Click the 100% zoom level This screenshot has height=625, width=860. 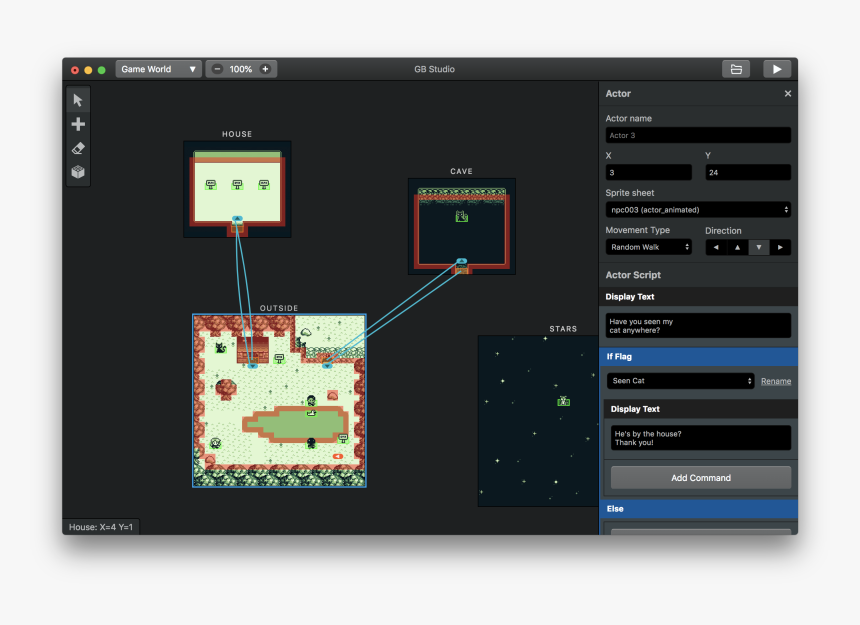[x=241, y=69]
